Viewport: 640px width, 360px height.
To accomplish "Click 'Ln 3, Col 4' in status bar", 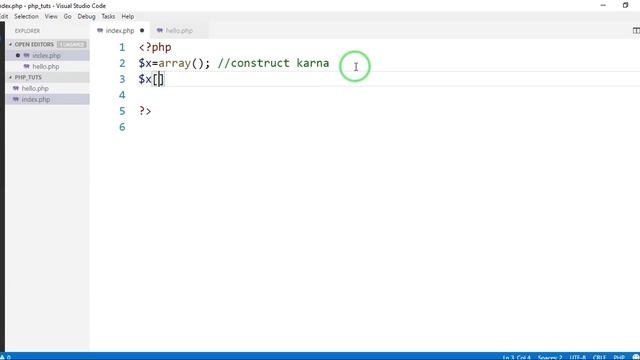I will (x=517, y=357).
